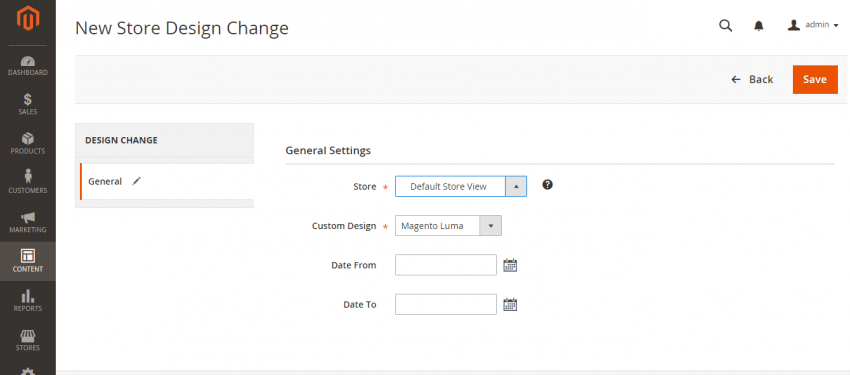Click the Store field label

(365, 186)
